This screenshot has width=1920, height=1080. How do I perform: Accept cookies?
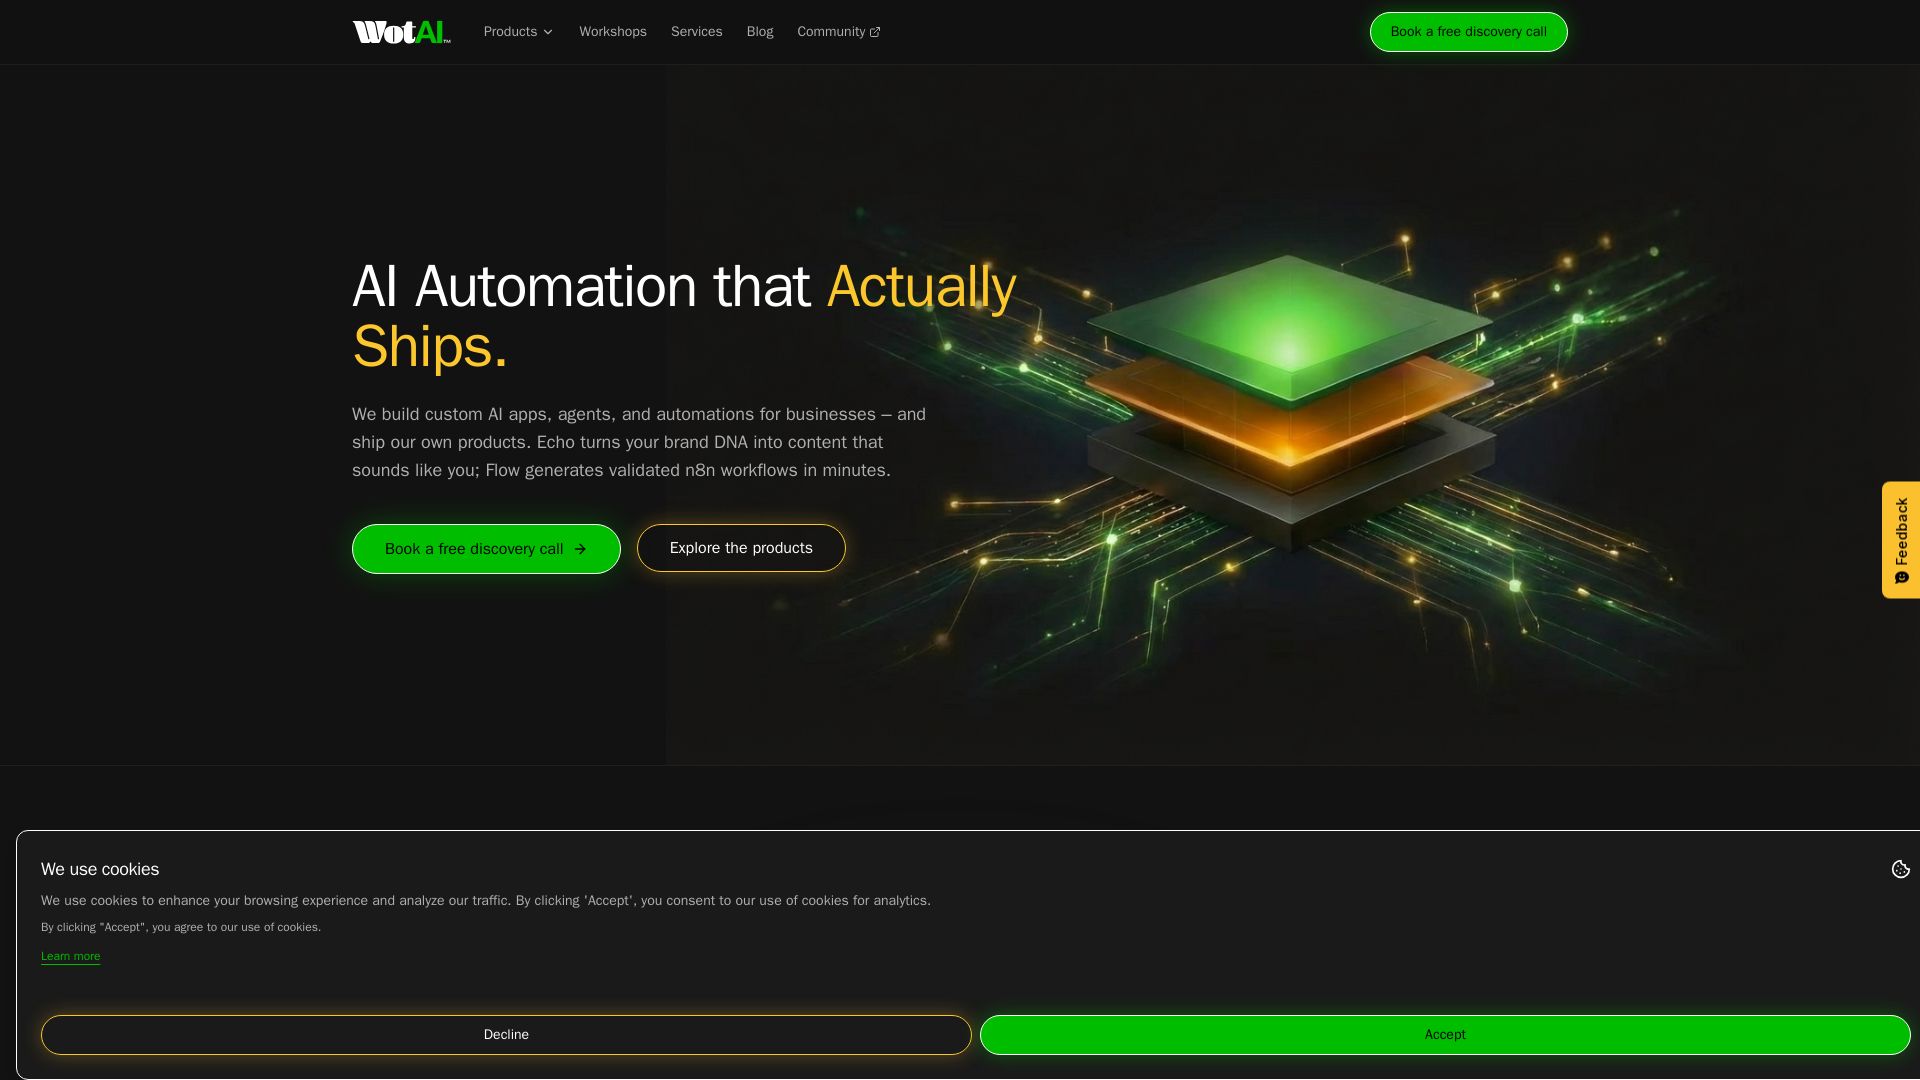1445,1035
